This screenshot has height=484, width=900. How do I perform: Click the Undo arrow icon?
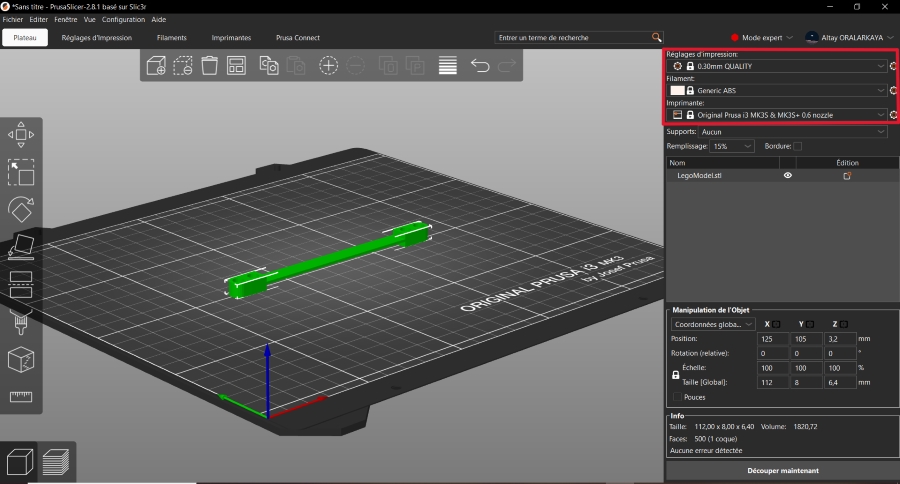tap(480, 65)
